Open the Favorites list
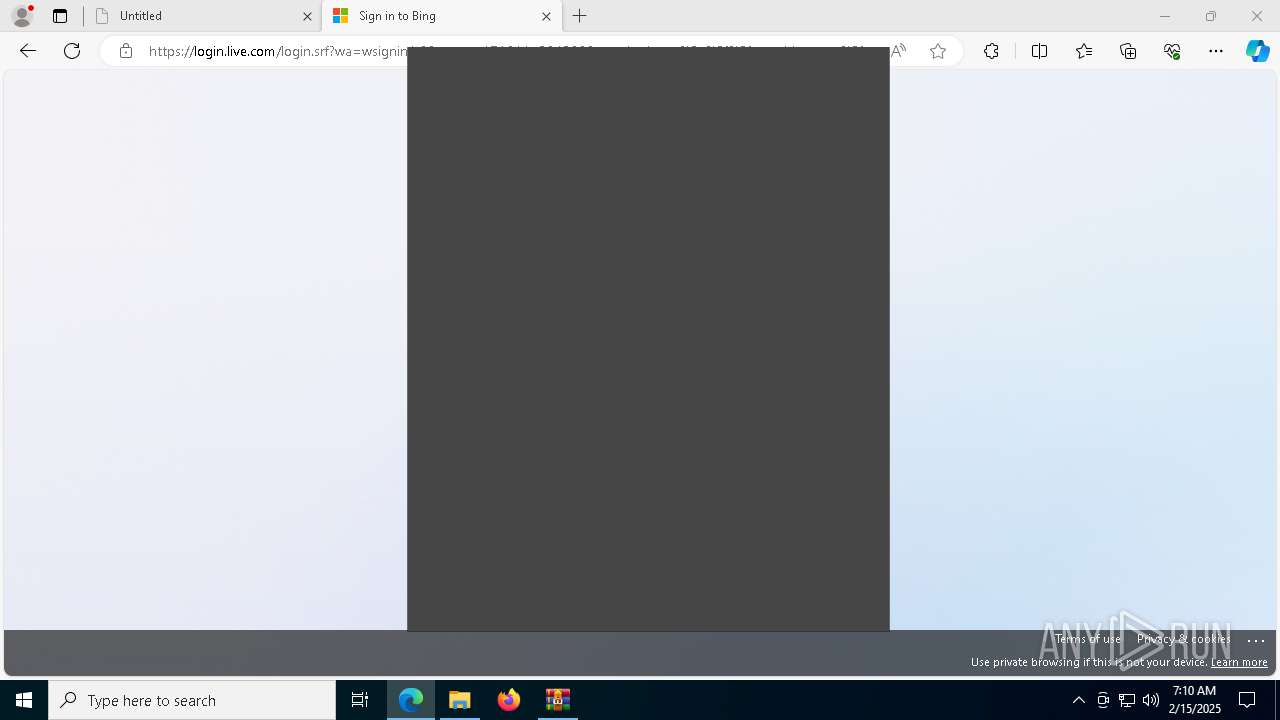 point(1084,51)
